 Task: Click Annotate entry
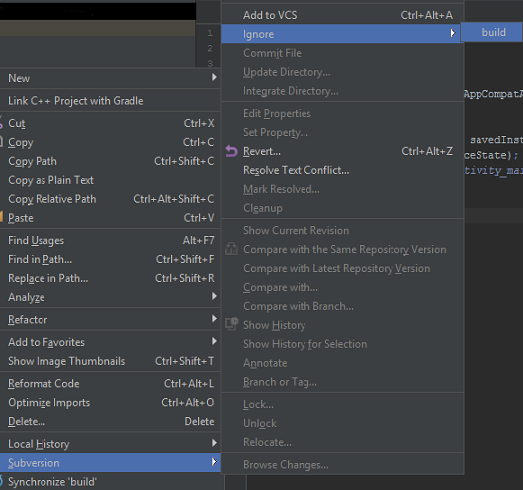pos(342,363)
